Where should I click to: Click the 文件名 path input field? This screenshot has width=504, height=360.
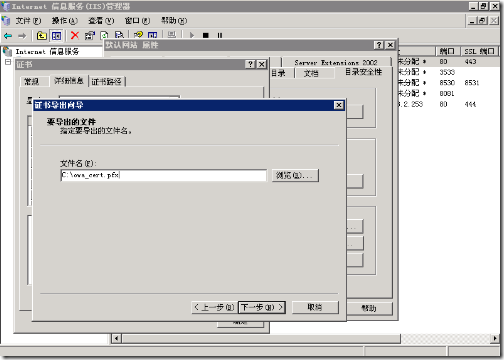click(164, 175)
